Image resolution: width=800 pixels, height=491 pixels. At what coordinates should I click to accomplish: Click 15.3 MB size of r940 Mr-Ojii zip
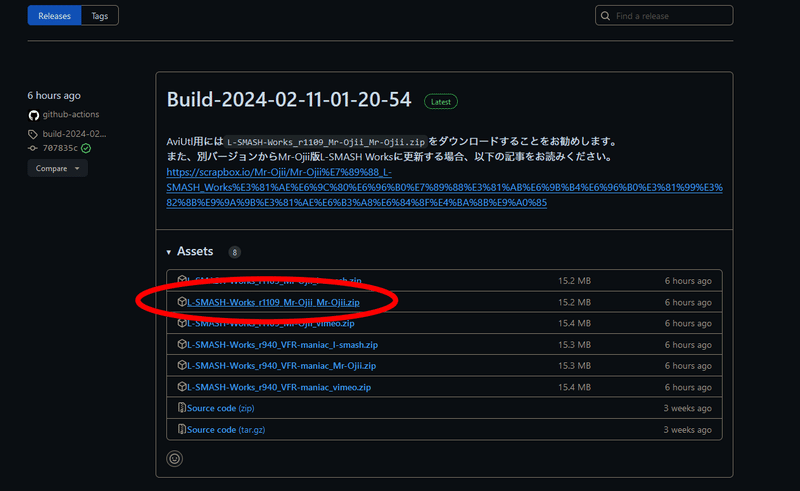pyautogui.click(x=574, y=365)
